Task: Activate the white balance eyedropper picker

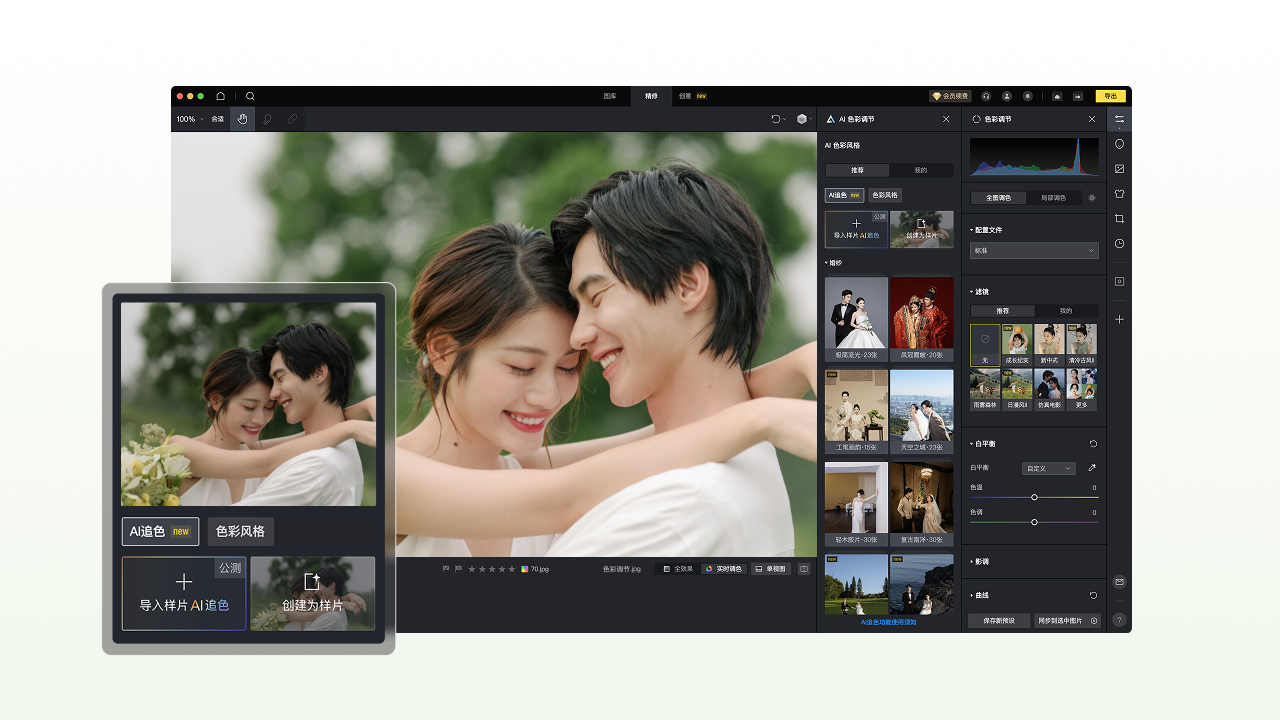Action: pos(1091,467)
